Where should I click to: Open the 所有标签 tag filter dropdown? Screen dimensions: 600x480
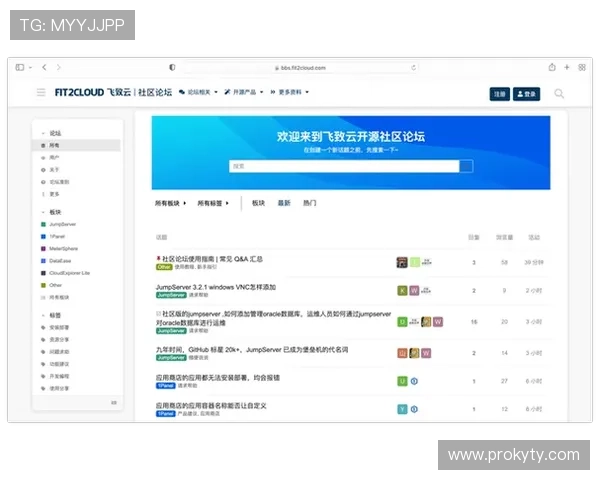click(213, 203)
